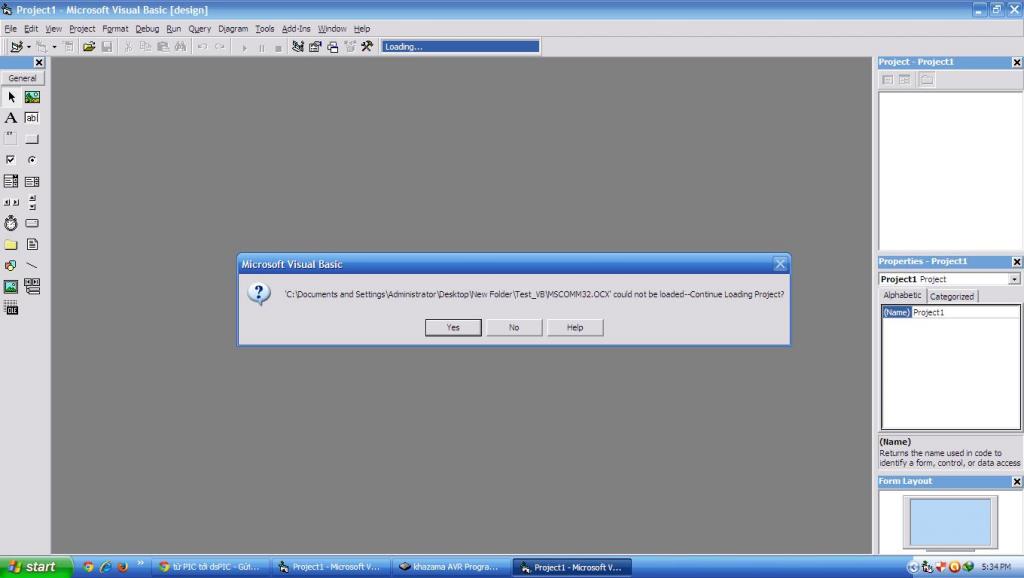Image resolution: width=1024 pixels, height=578 pixels.
Task: Select the PictureBox control tool
Action: (x=32, y=97)
